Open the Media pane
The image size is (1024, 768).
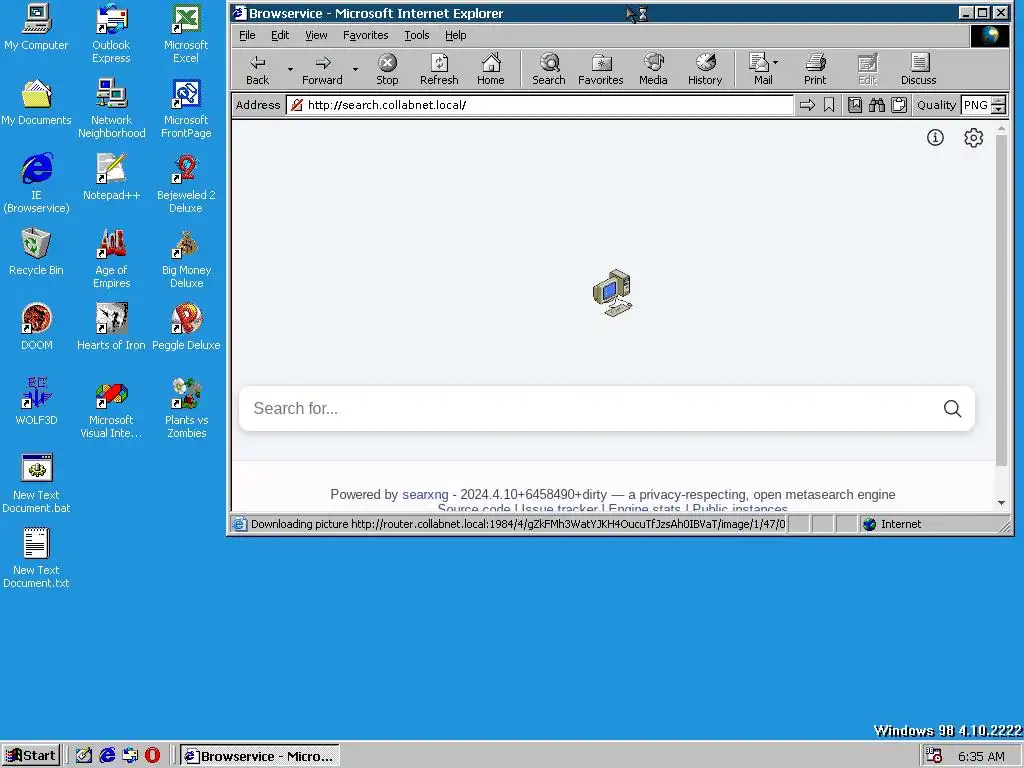click(653, 69)
